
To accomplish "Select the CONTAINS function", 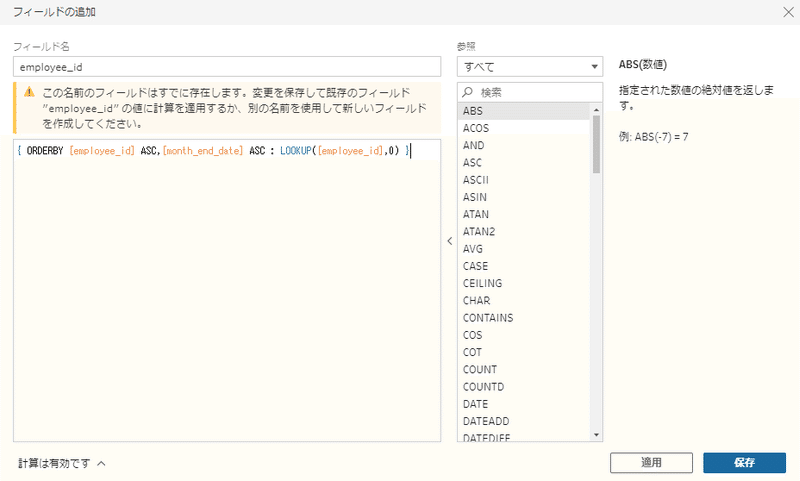I will tap(523, 318).
